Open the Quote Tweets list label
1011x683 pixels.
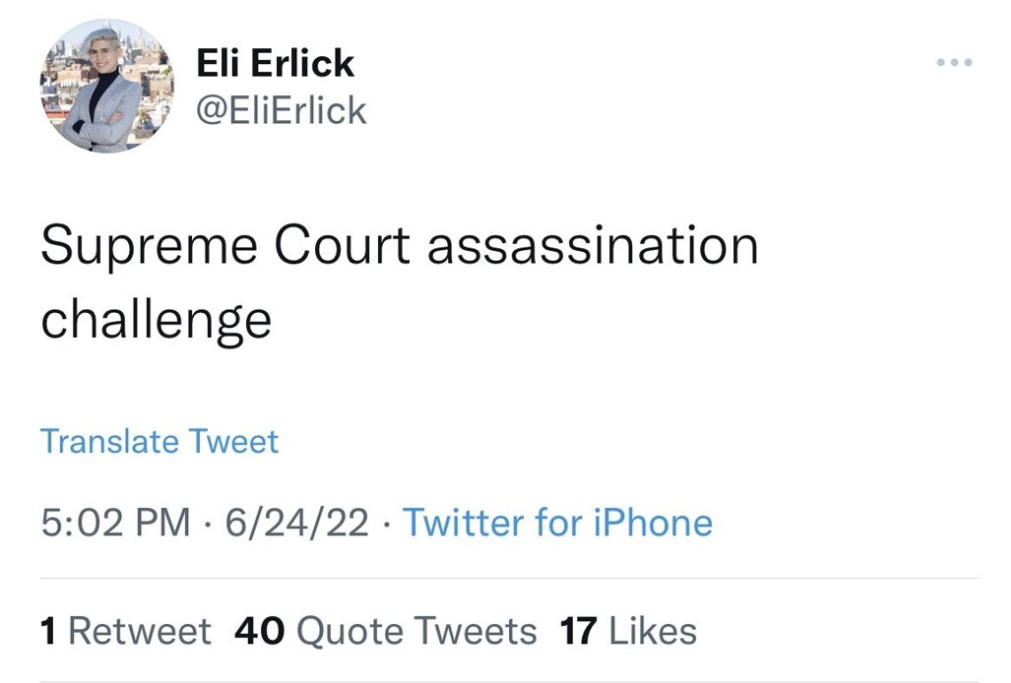(x=417, y=632)
